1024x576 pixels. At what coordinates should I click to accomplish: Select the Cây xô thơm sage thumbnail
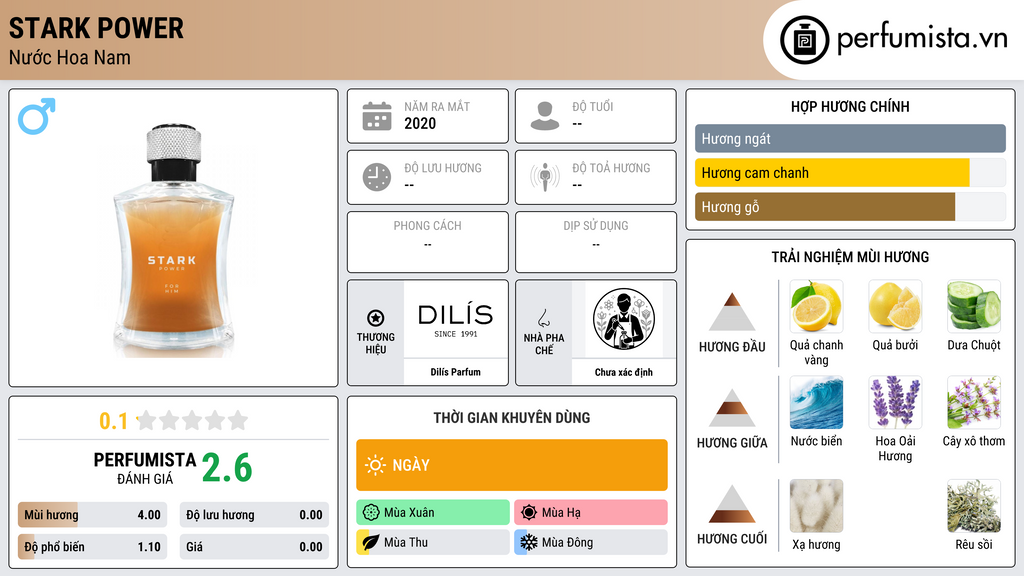(974, 402)
